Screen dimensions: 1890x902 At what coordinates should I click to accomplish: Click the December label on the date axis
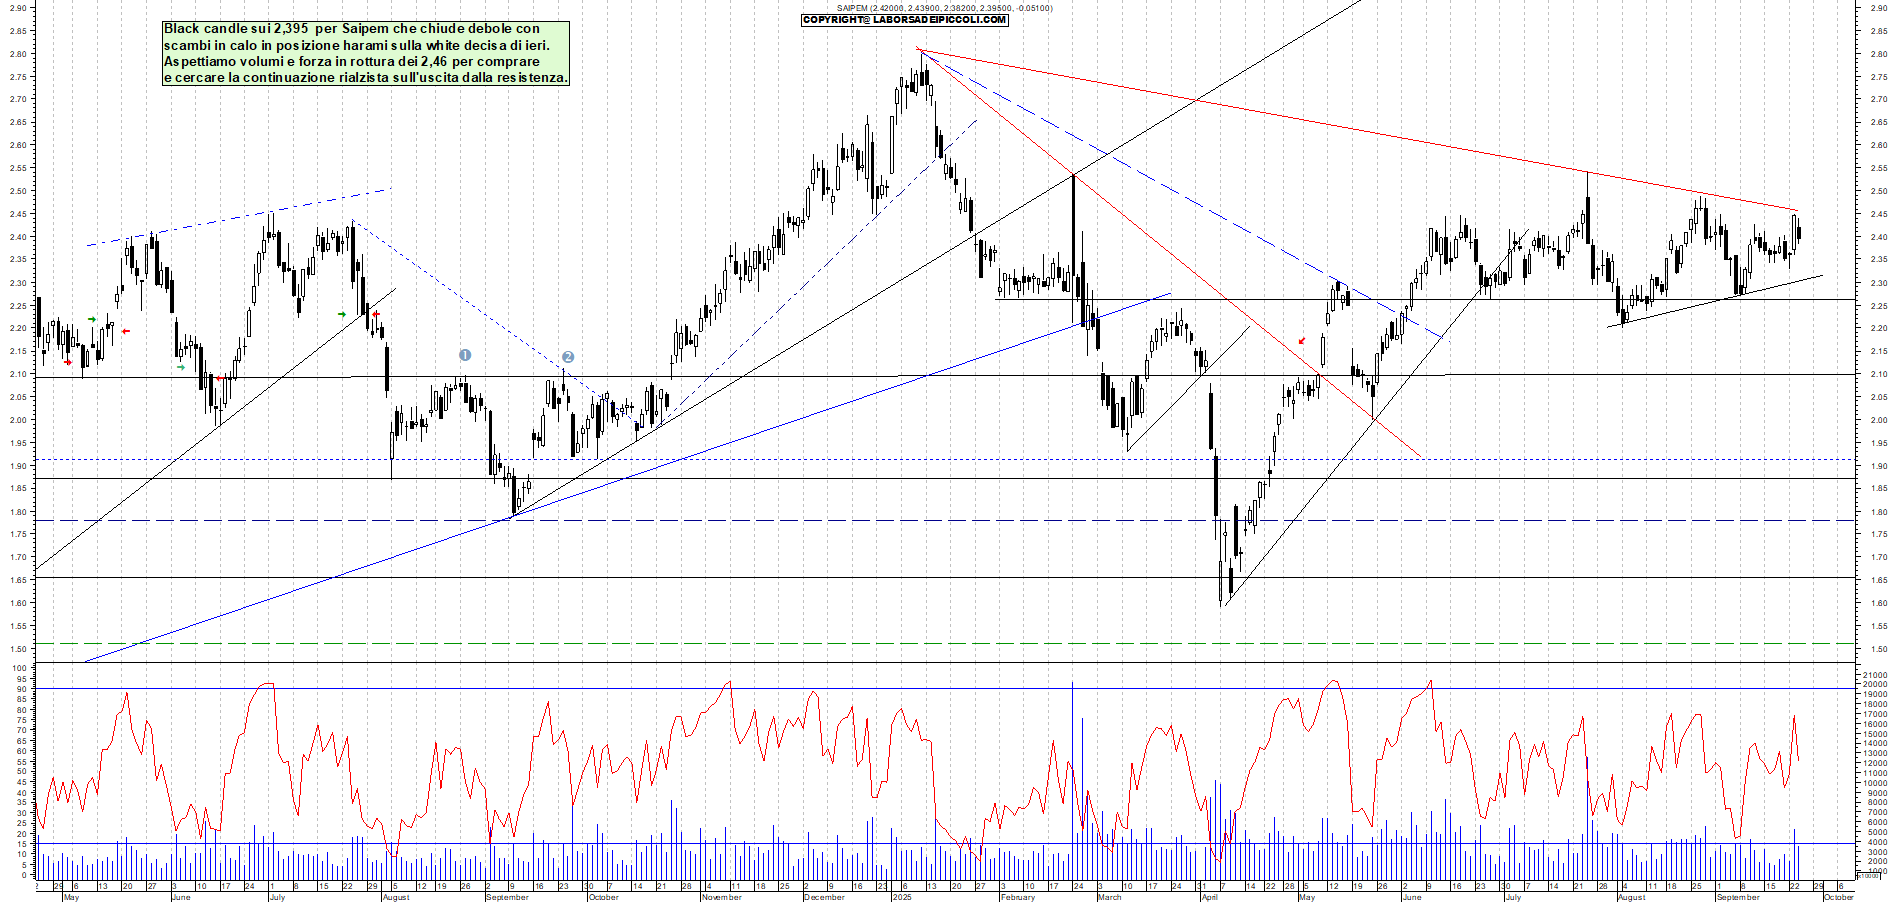[824, 897]
